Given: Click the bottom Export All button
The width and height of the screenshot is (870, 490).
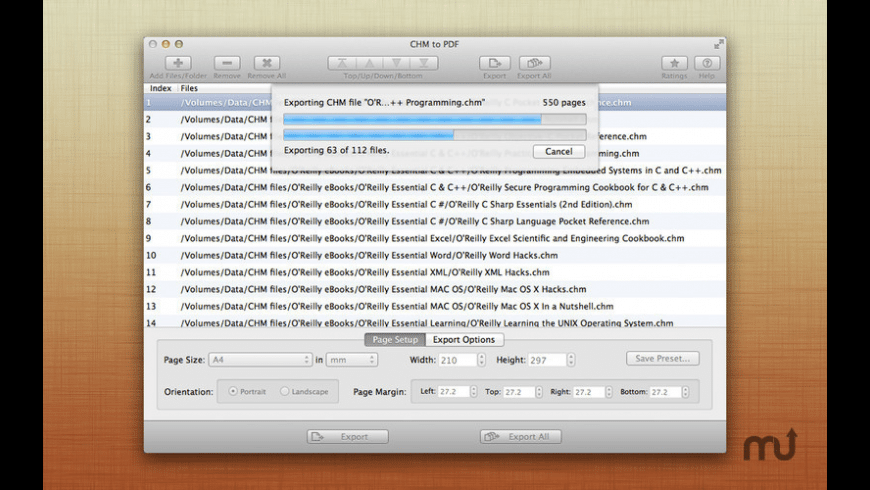Looking at the screenshot, I should (520, 437).
